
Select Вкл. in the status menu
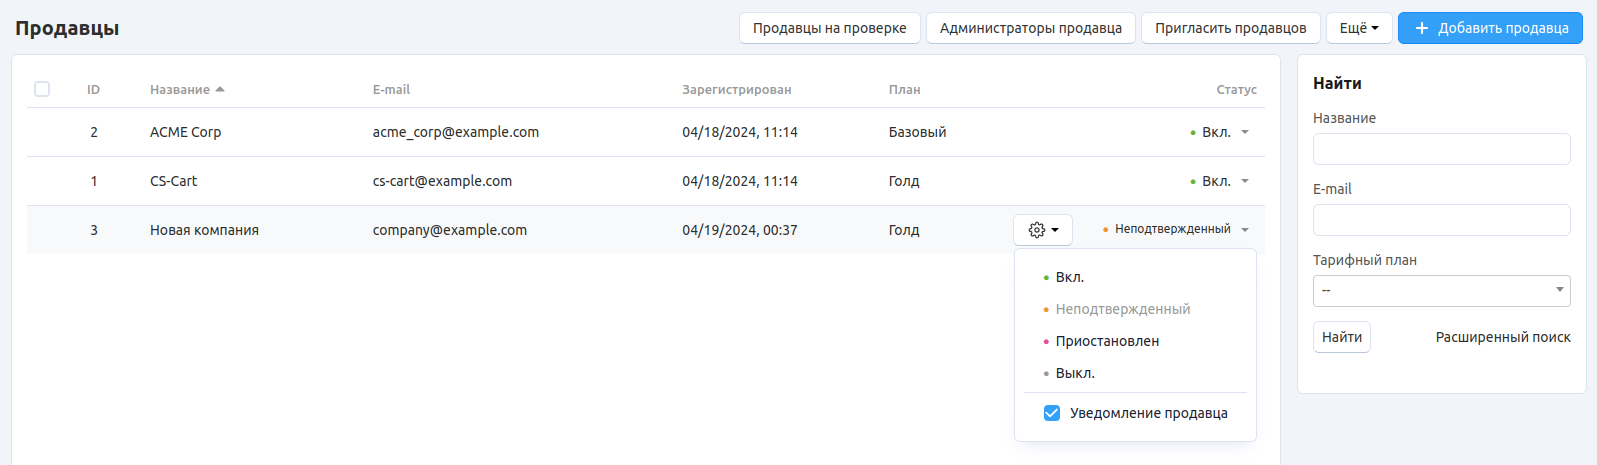tap(1069, 277)
